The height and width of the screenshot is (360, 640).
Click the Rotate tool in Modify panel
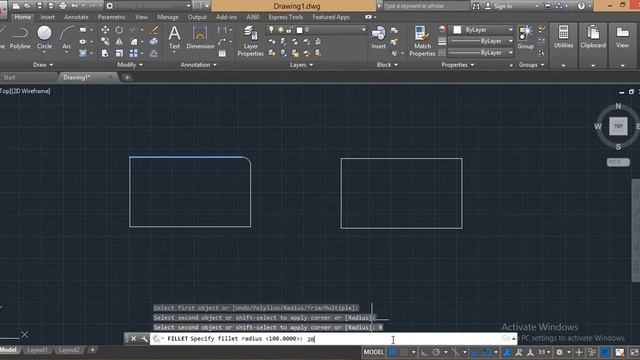click(119, 30)
